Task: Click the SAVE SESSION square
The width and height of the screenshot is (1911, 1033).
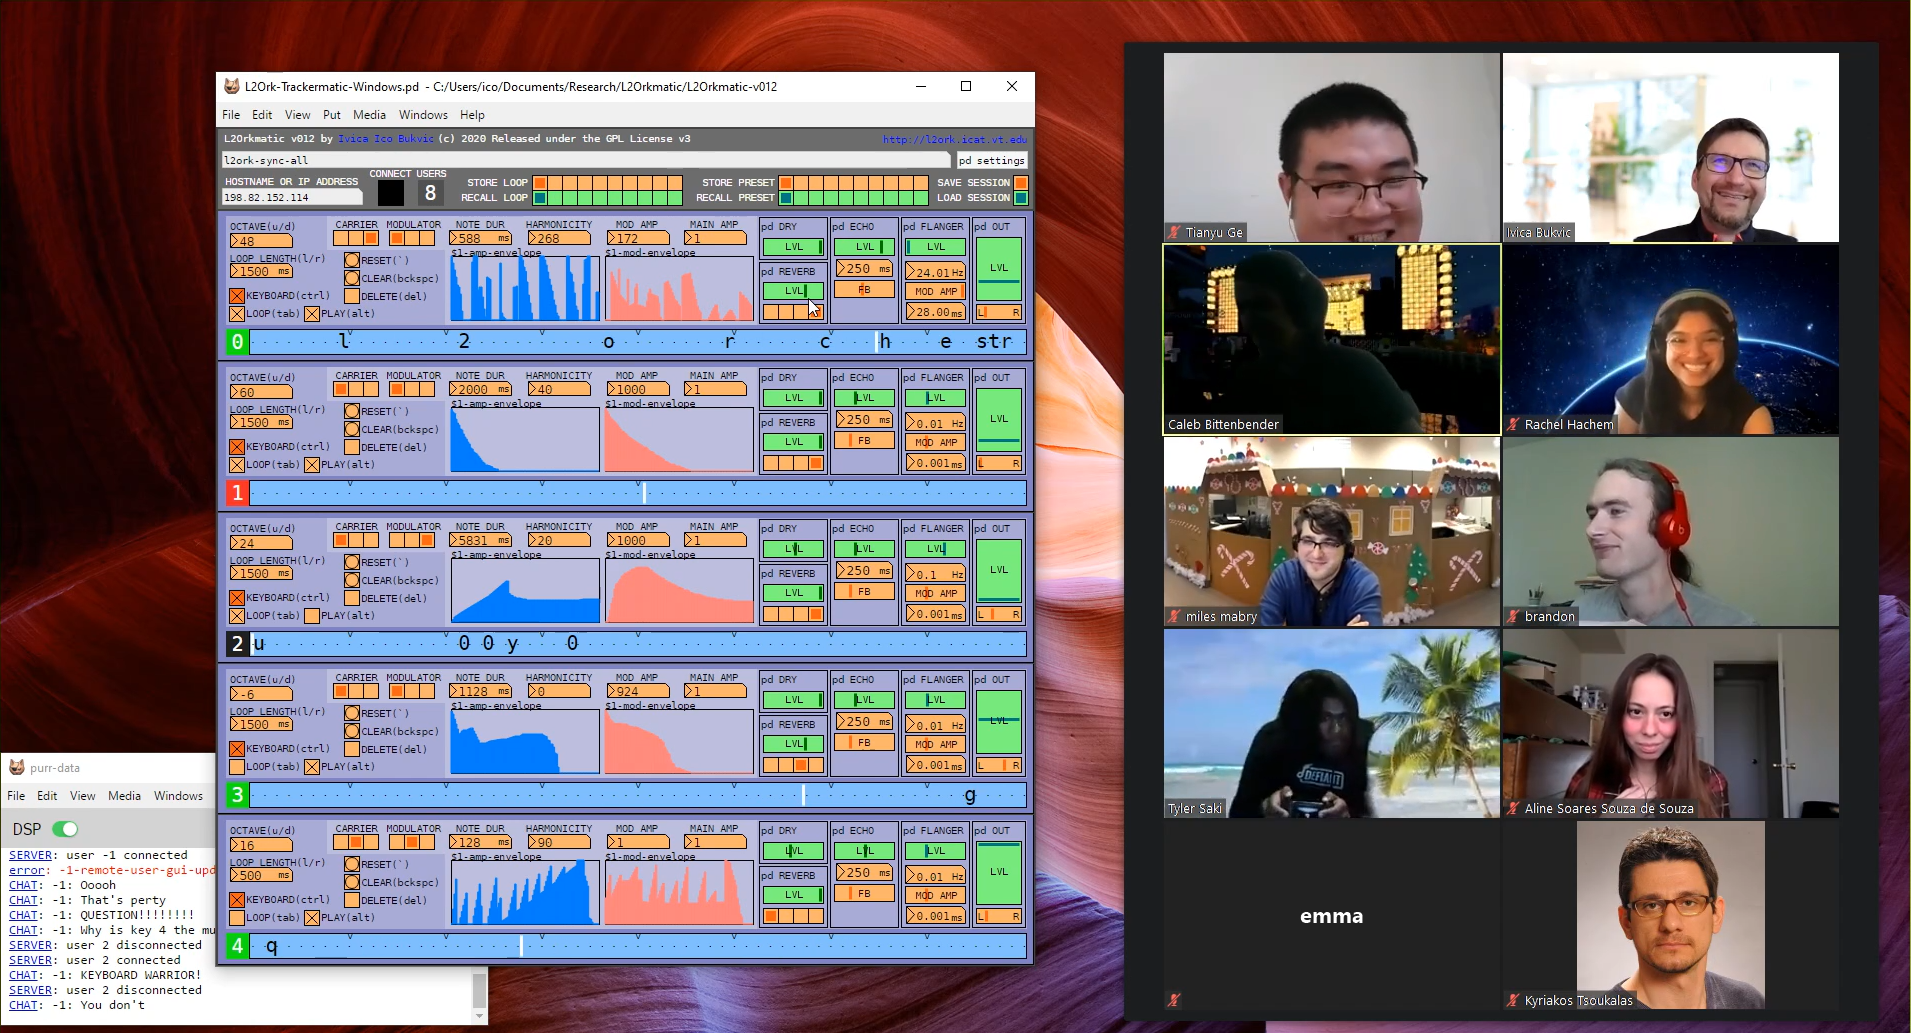Action: point(1021,183)
